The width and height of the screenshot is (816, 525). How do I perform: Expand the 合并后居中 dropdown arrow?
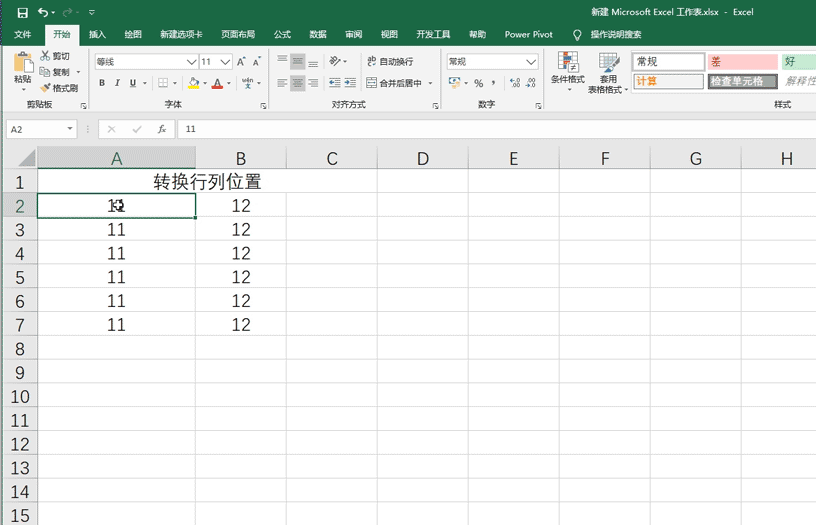(x=430, y=83)
